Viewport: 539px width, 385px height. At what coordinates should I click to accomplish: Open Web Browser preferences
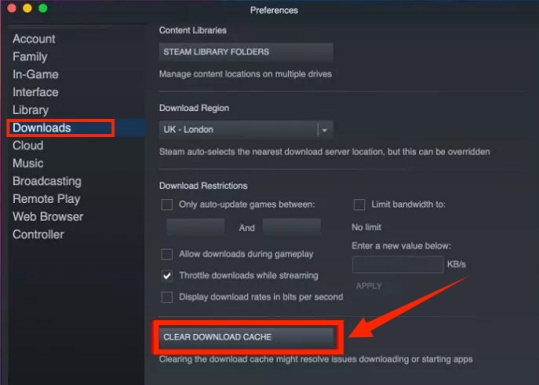[x=48, y=217]
